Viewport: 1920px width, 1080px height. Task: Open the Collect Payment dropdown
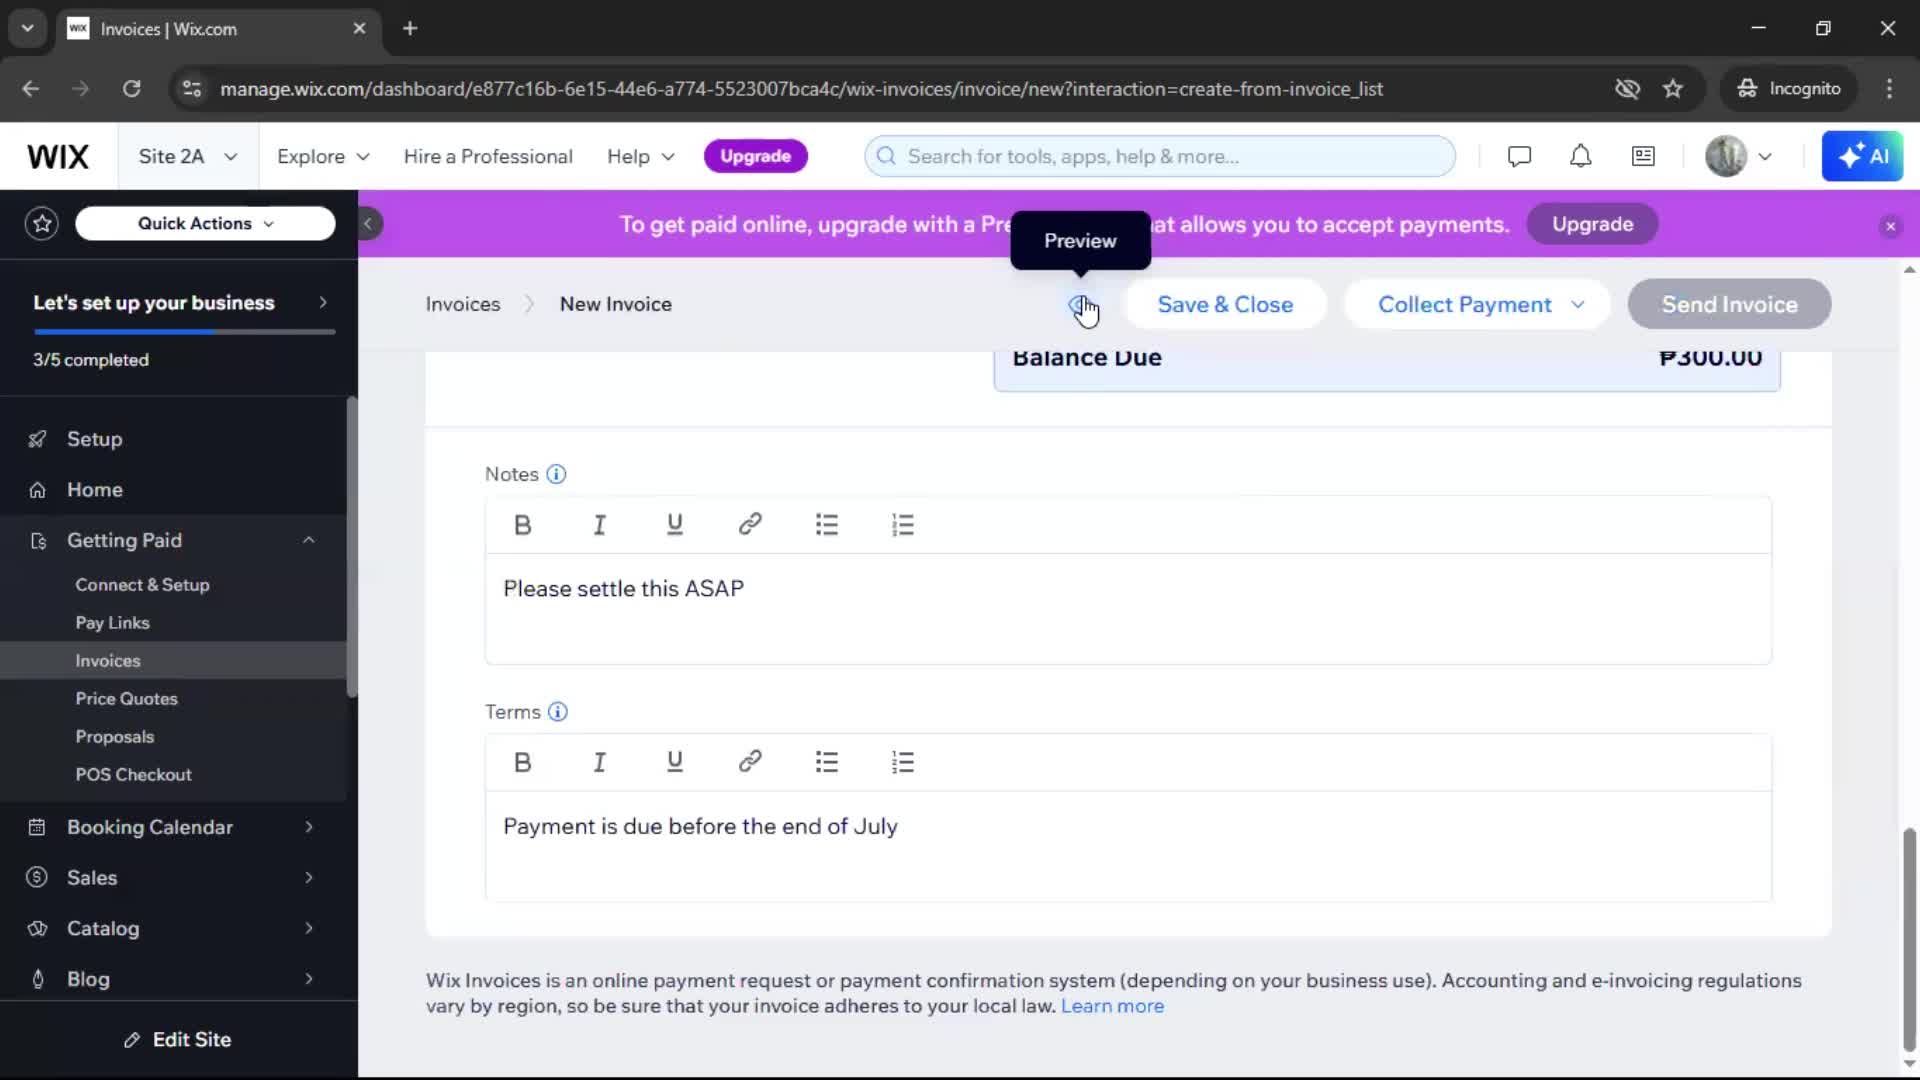(1477, 304)
